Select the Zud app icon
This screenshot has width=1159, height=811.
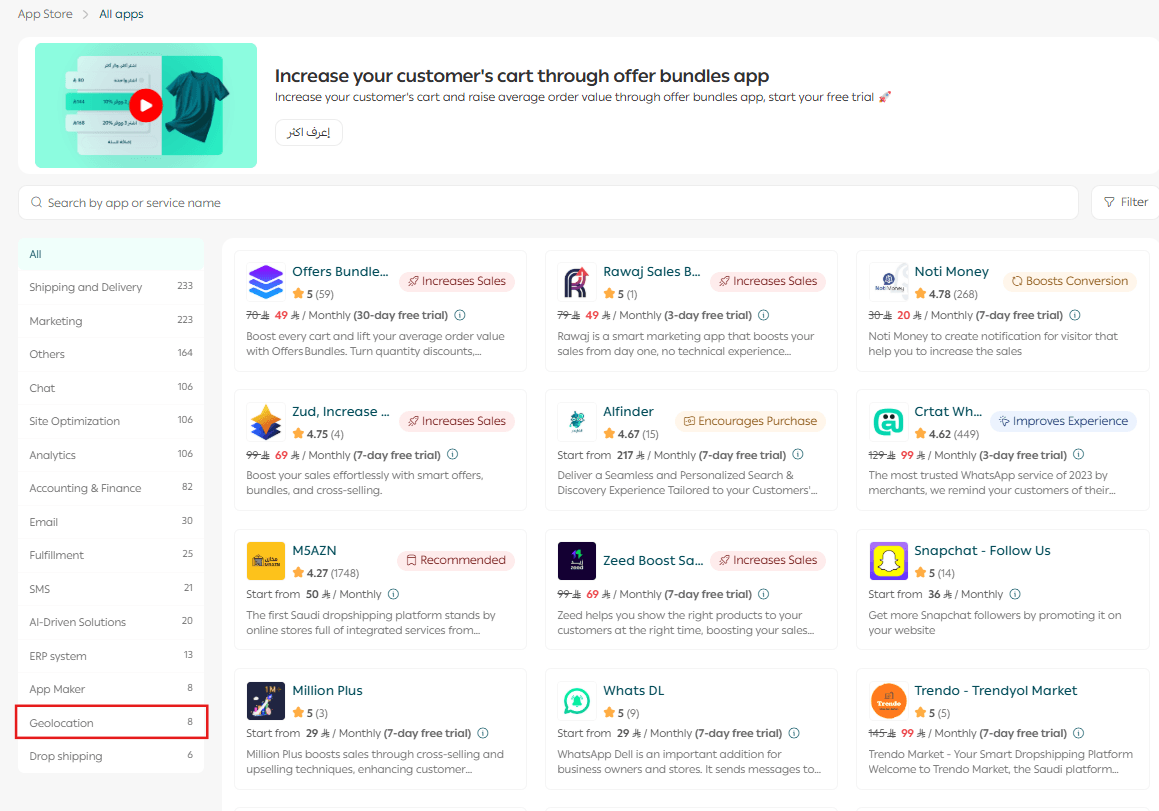coord(265,422)
